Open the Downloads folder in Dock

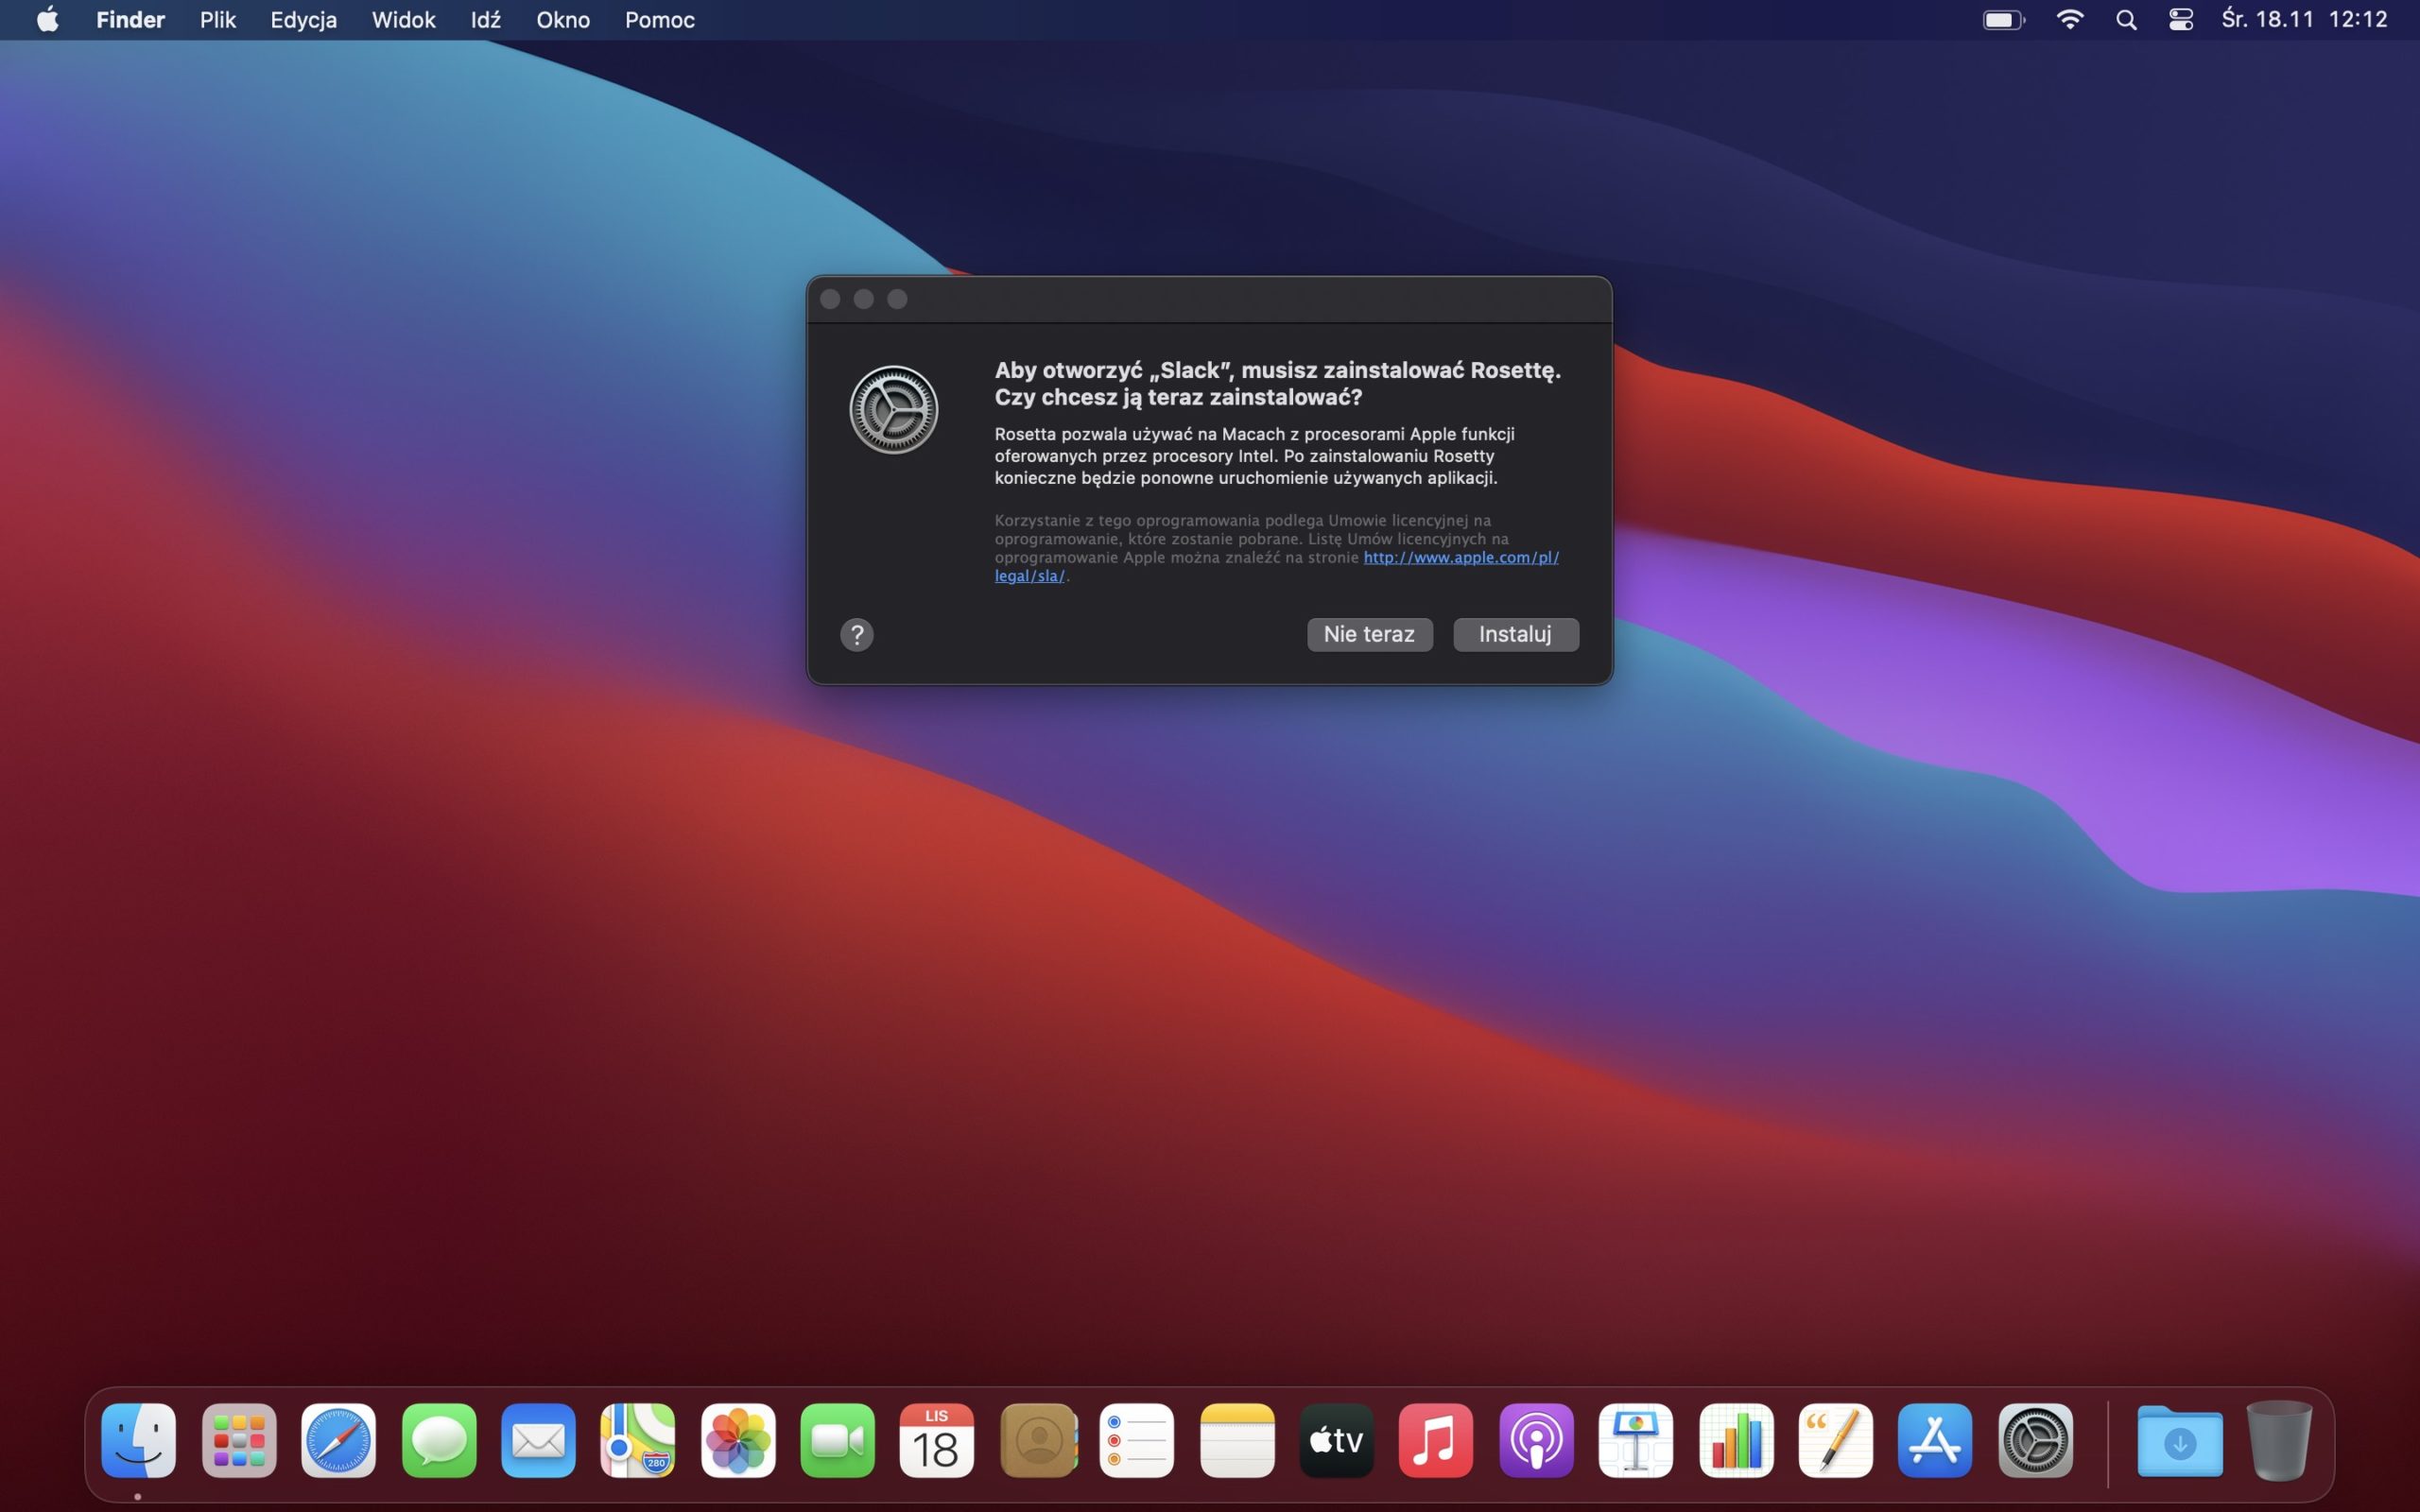tap(2180, 1440)
